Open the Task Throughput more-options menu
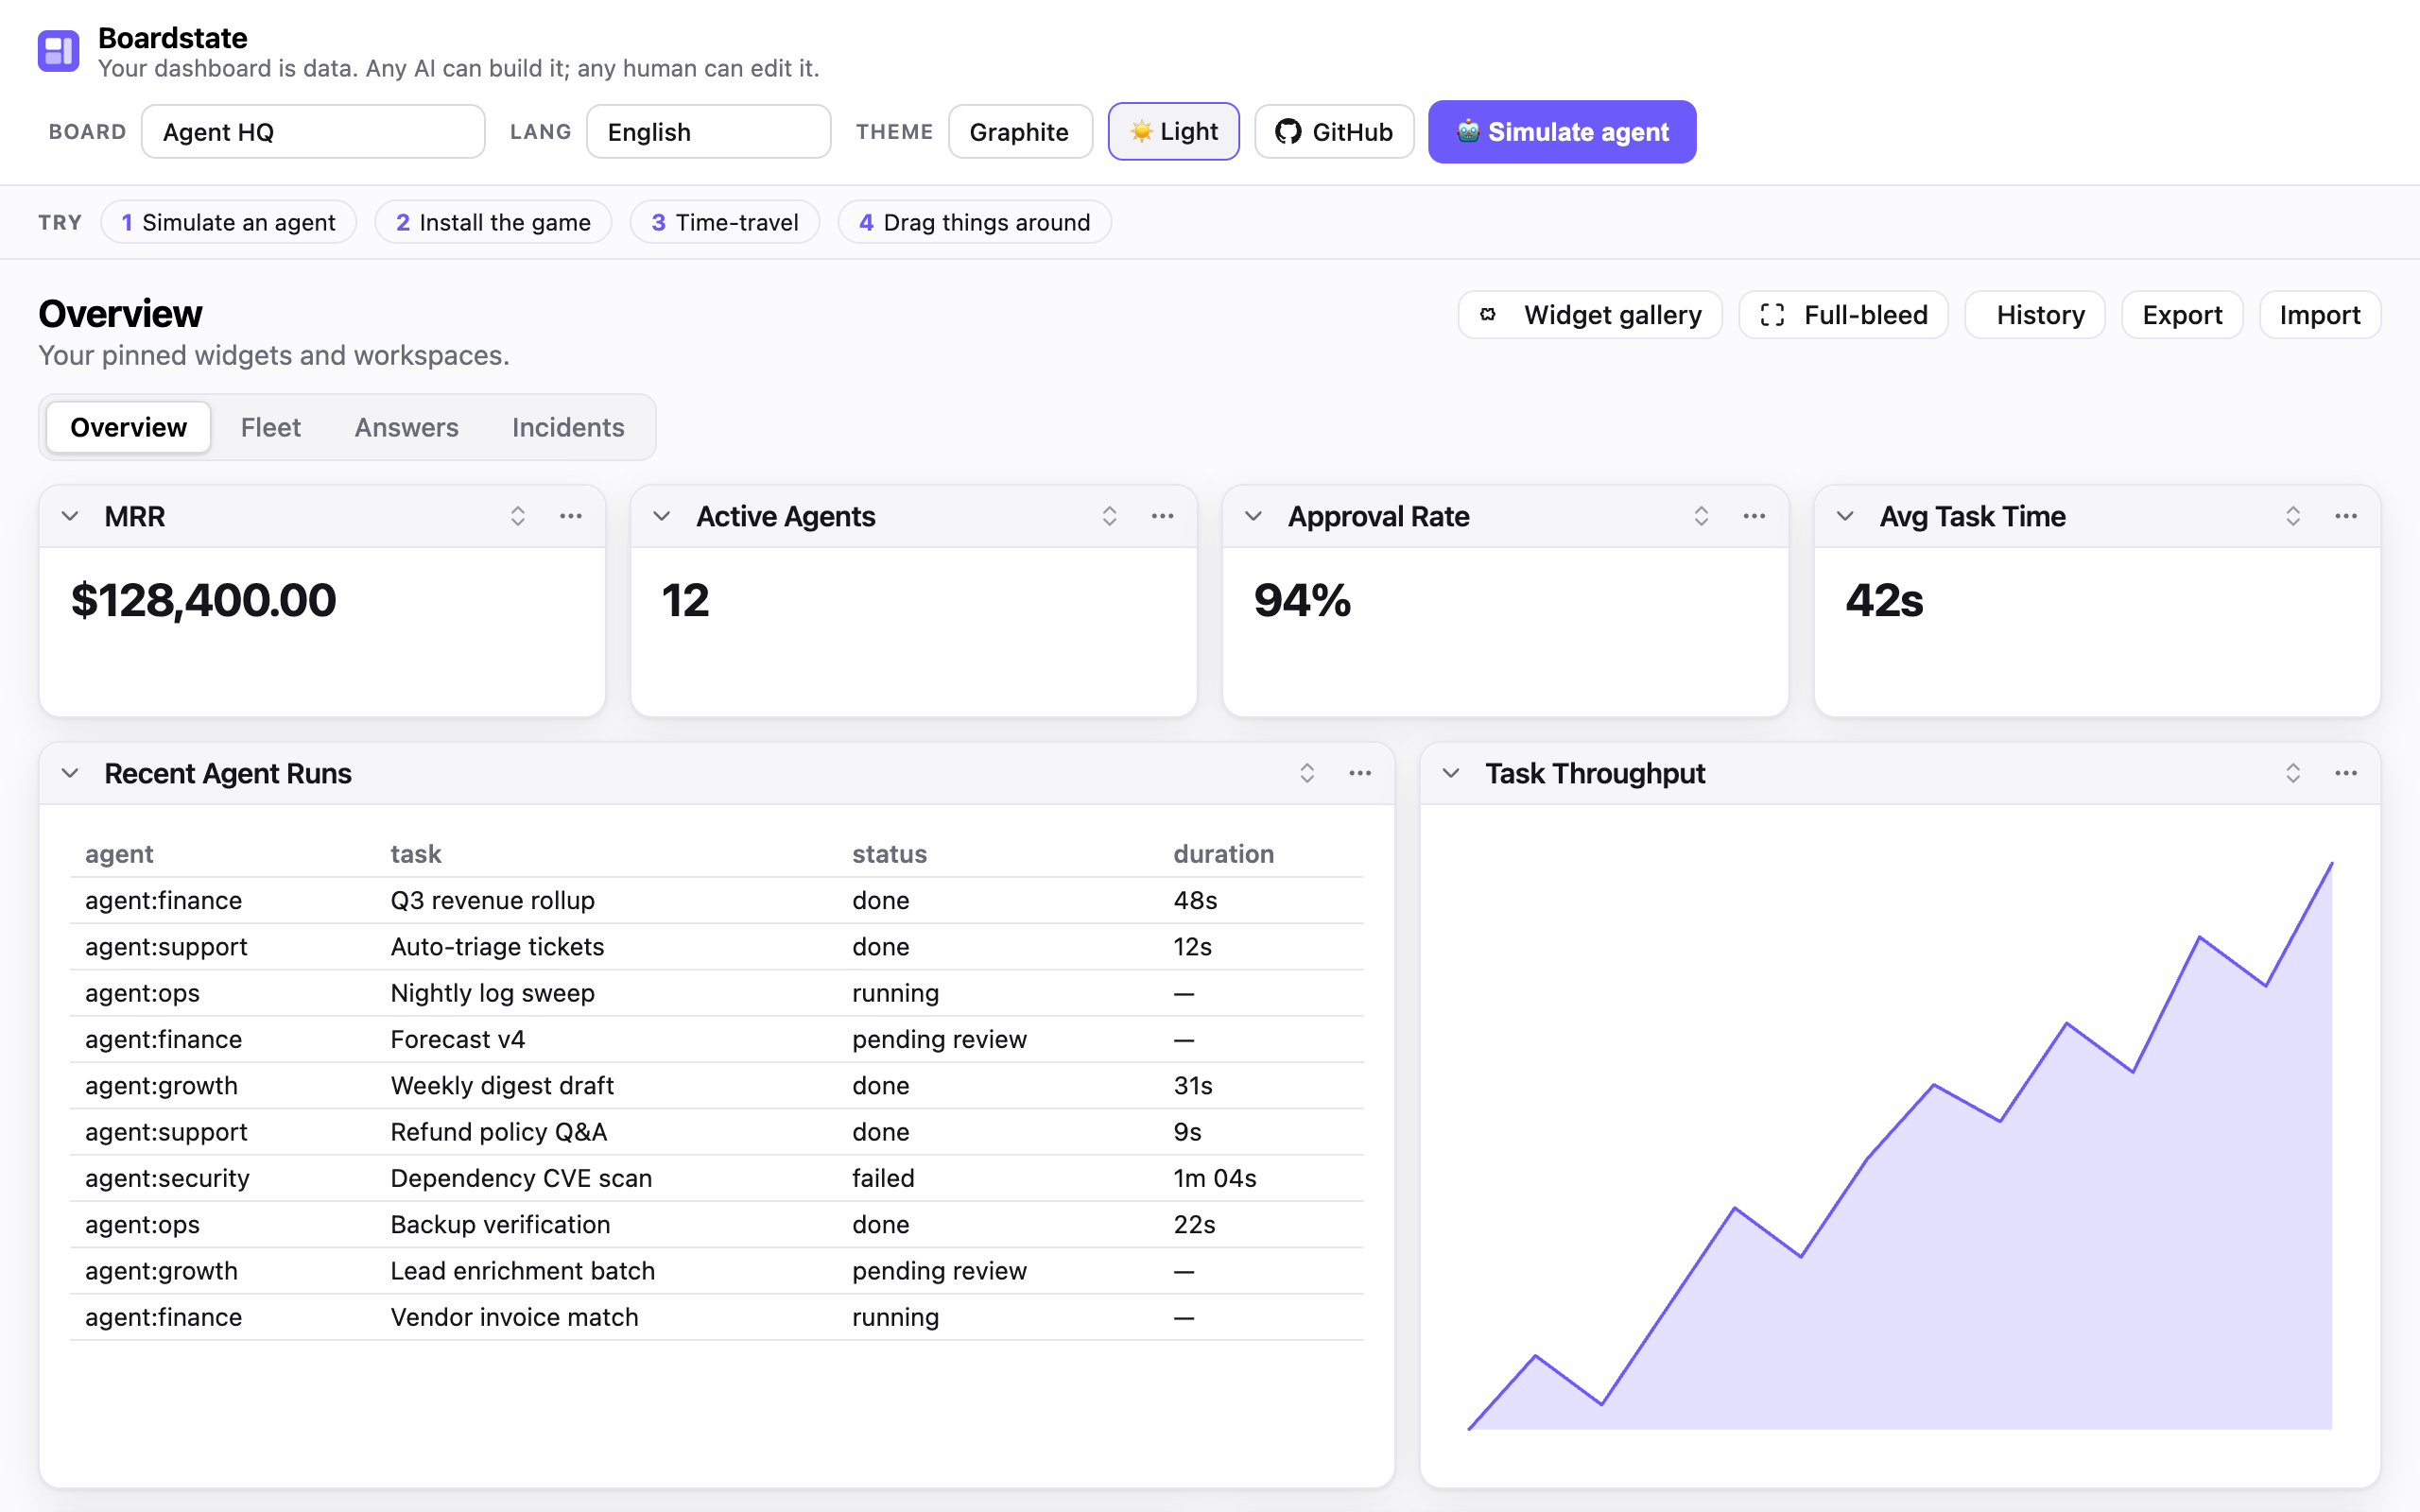 [2346, 773]
